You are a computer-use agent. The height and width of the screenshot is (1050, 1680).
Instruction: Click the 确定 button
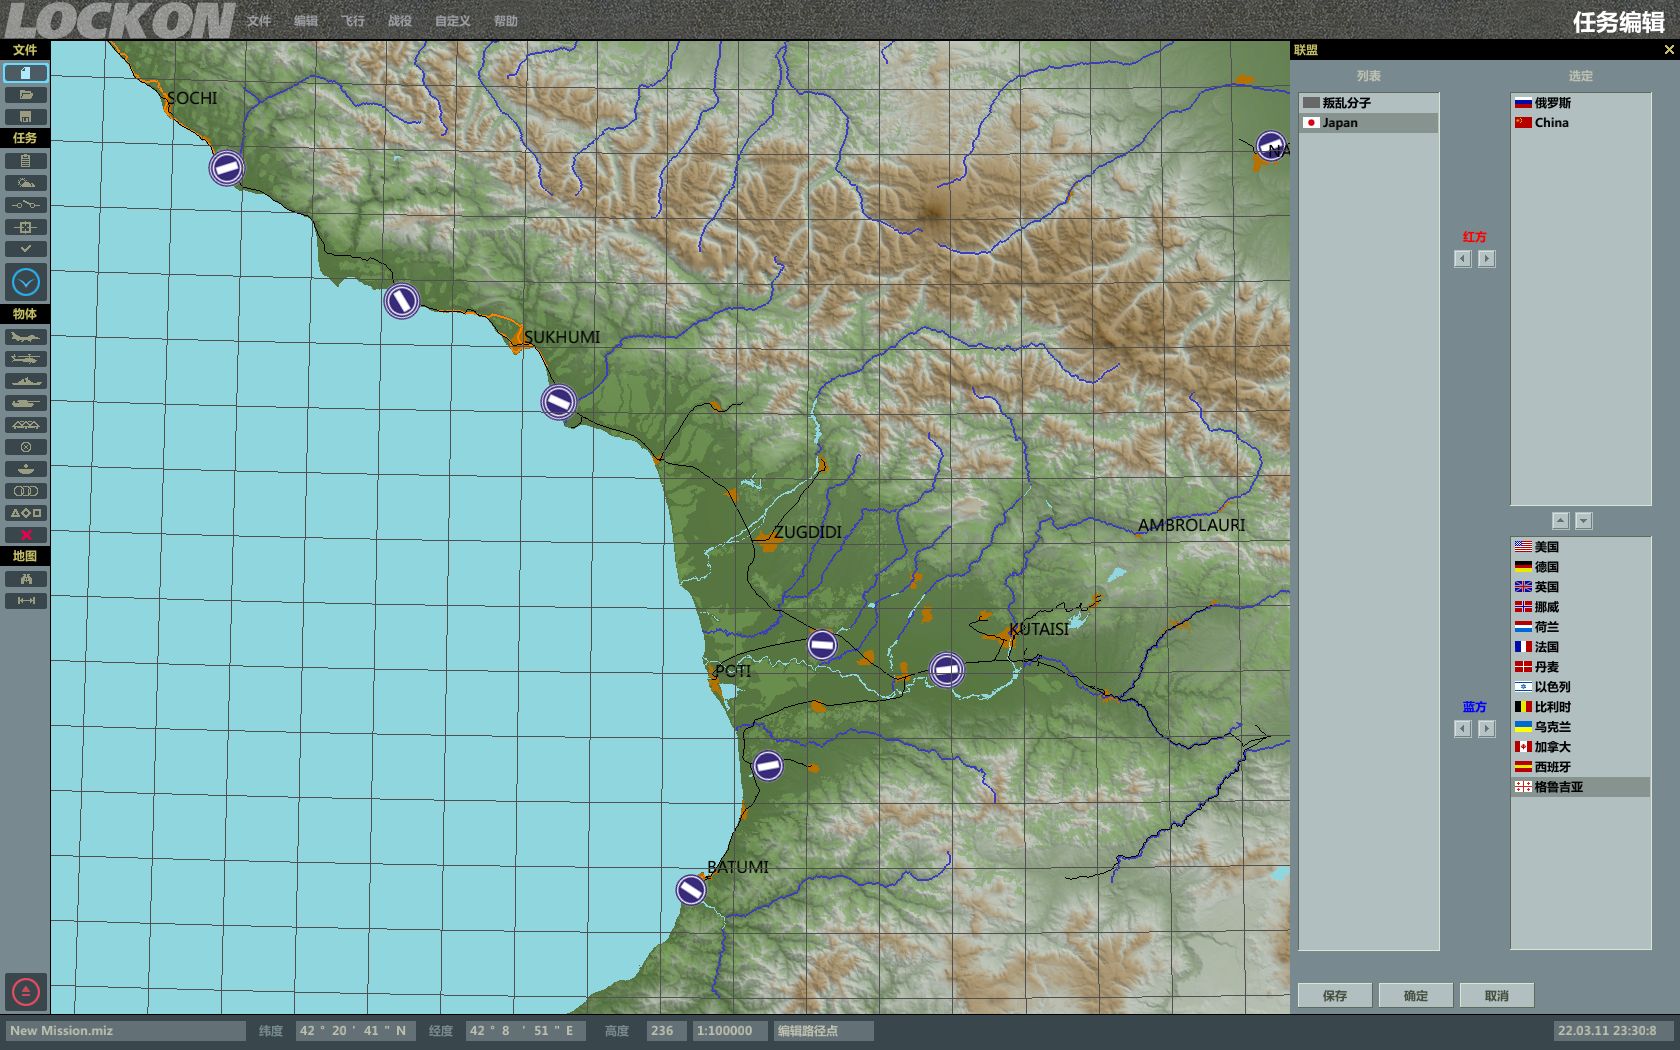1416,995
